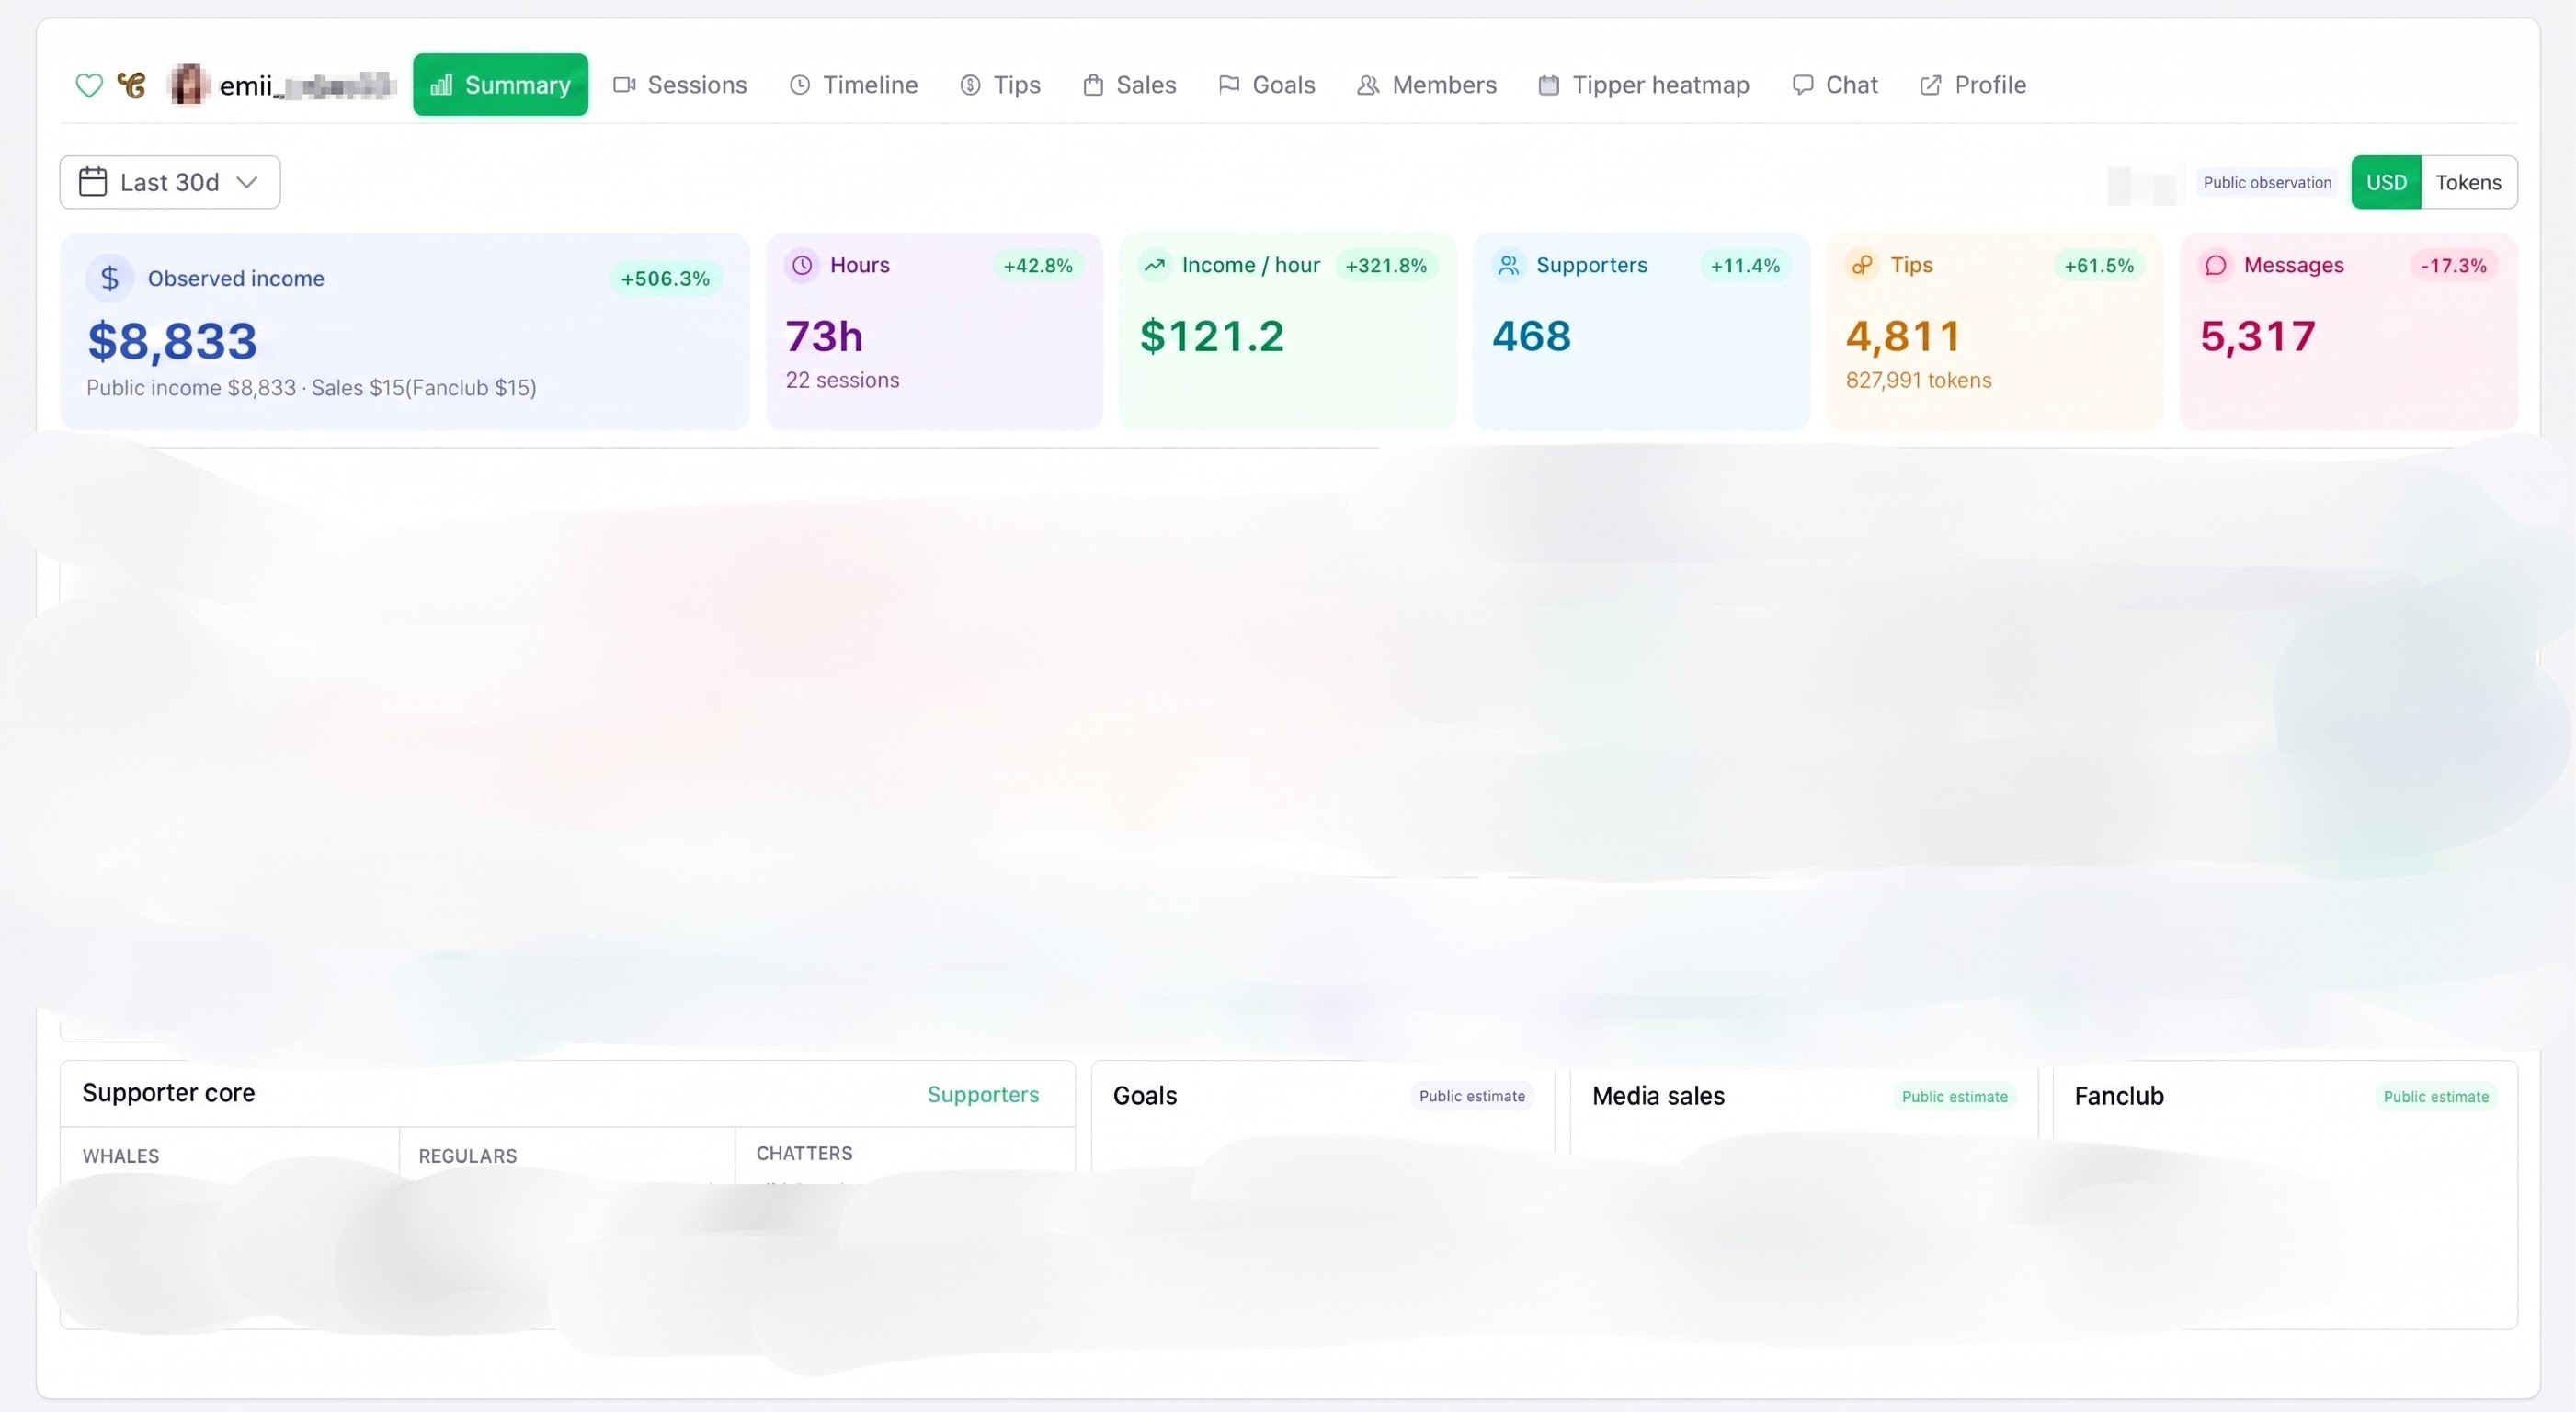Switch to the Sessions tab
This screenshot has width=2576, height=1412.
coord(680,85)
